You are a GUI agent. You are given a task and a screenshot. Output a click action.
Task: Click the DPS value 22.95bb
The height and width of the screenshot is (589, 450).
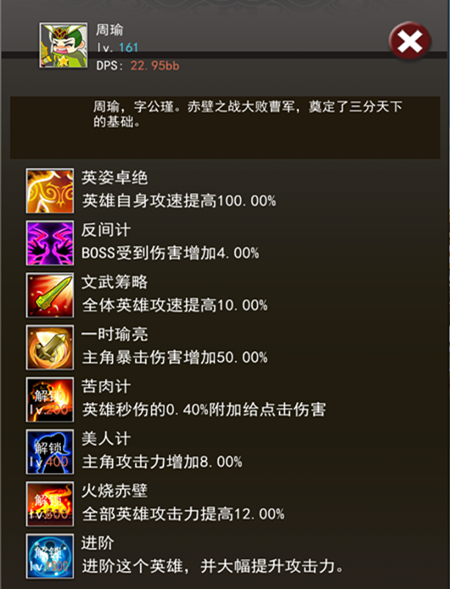click(155, 66)
